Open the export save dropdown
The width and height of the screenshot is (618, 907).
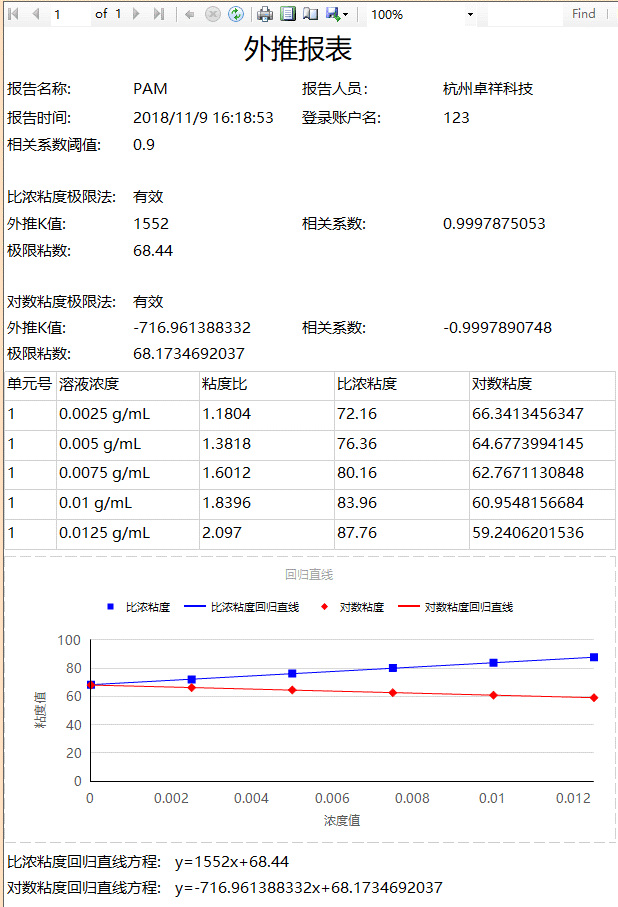(x=337, y=14)
